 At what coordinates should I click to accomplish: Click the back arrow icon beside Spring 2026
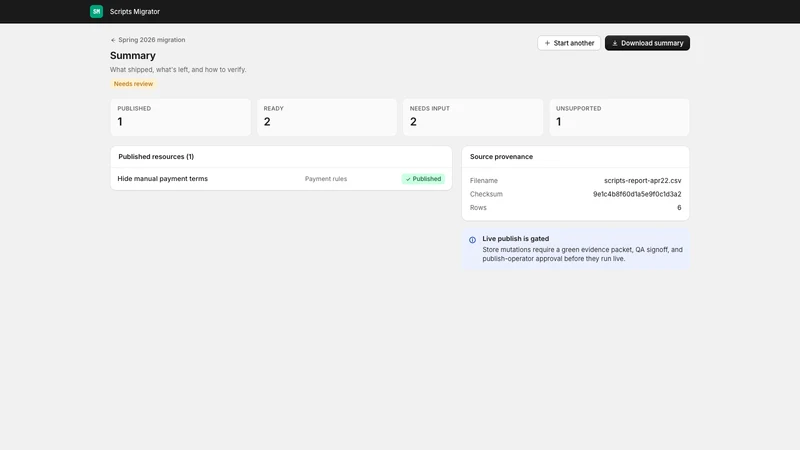click(x=113, y=40)
